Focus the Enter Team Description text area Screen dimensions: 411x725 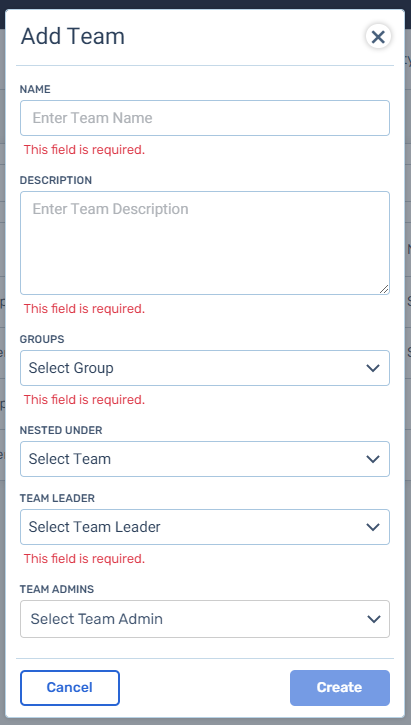coord(205,243)
